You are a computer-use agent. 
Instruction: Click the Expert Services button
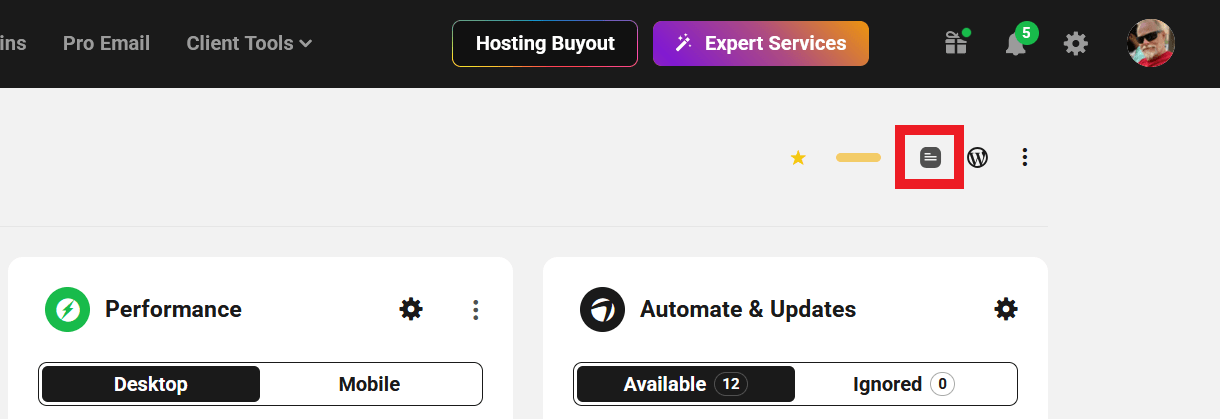761,43
